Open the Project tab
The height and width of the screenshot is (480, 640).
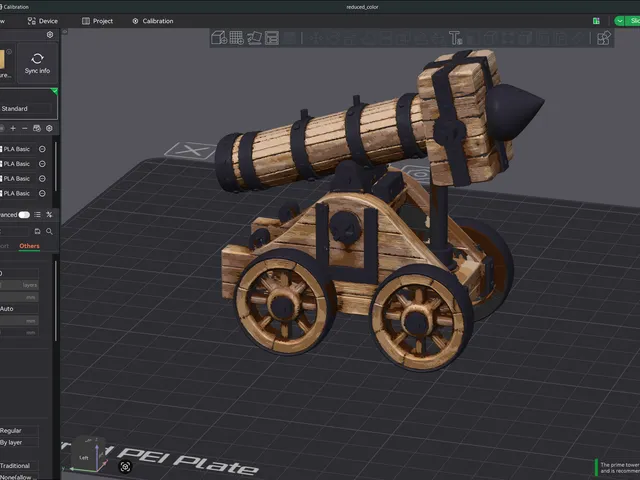[x=98, y=21]
